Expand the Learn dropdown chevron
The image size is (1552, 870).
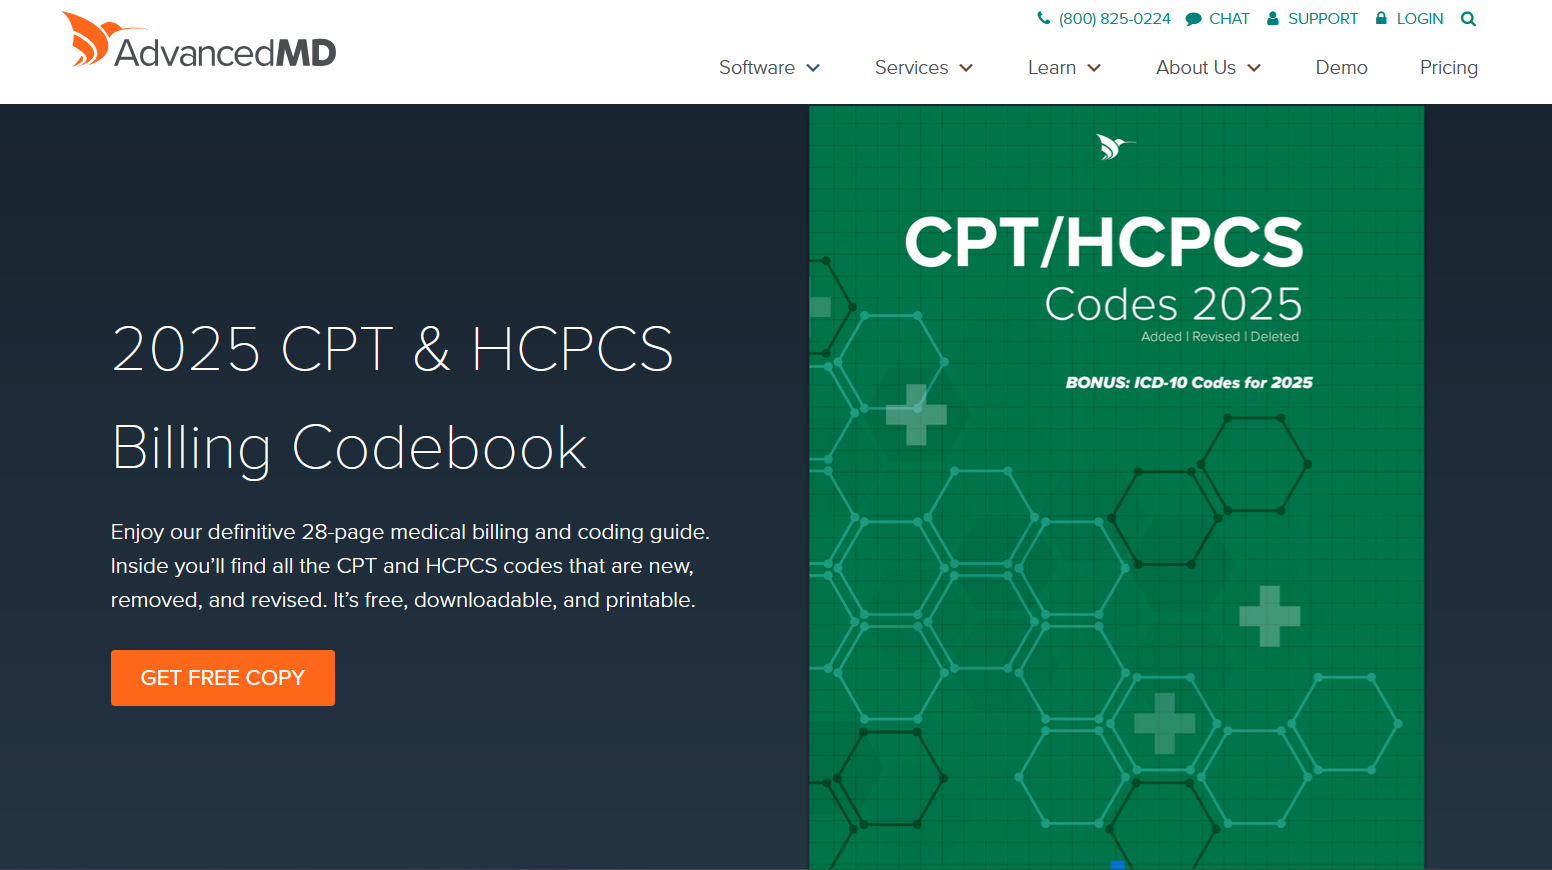tap(1094, 68)
